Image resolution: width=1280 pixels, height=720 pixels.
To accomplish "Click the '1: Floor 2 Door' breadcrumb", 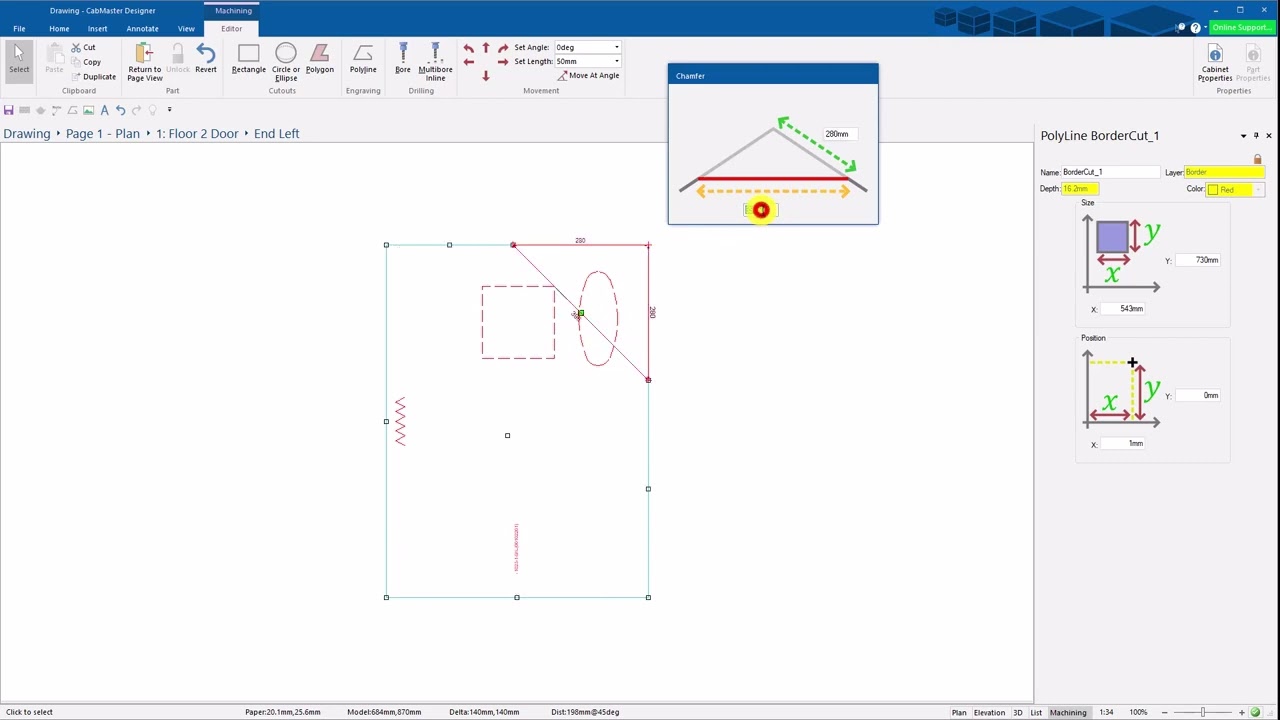I will [197, 133].
